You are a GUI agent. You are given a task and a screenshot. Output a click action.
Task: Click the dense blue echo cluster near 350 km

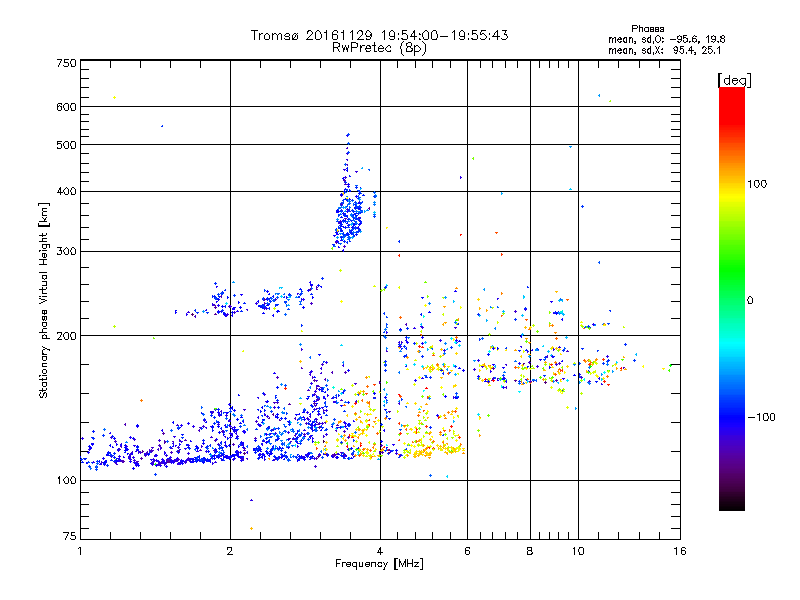coord(349,217)
